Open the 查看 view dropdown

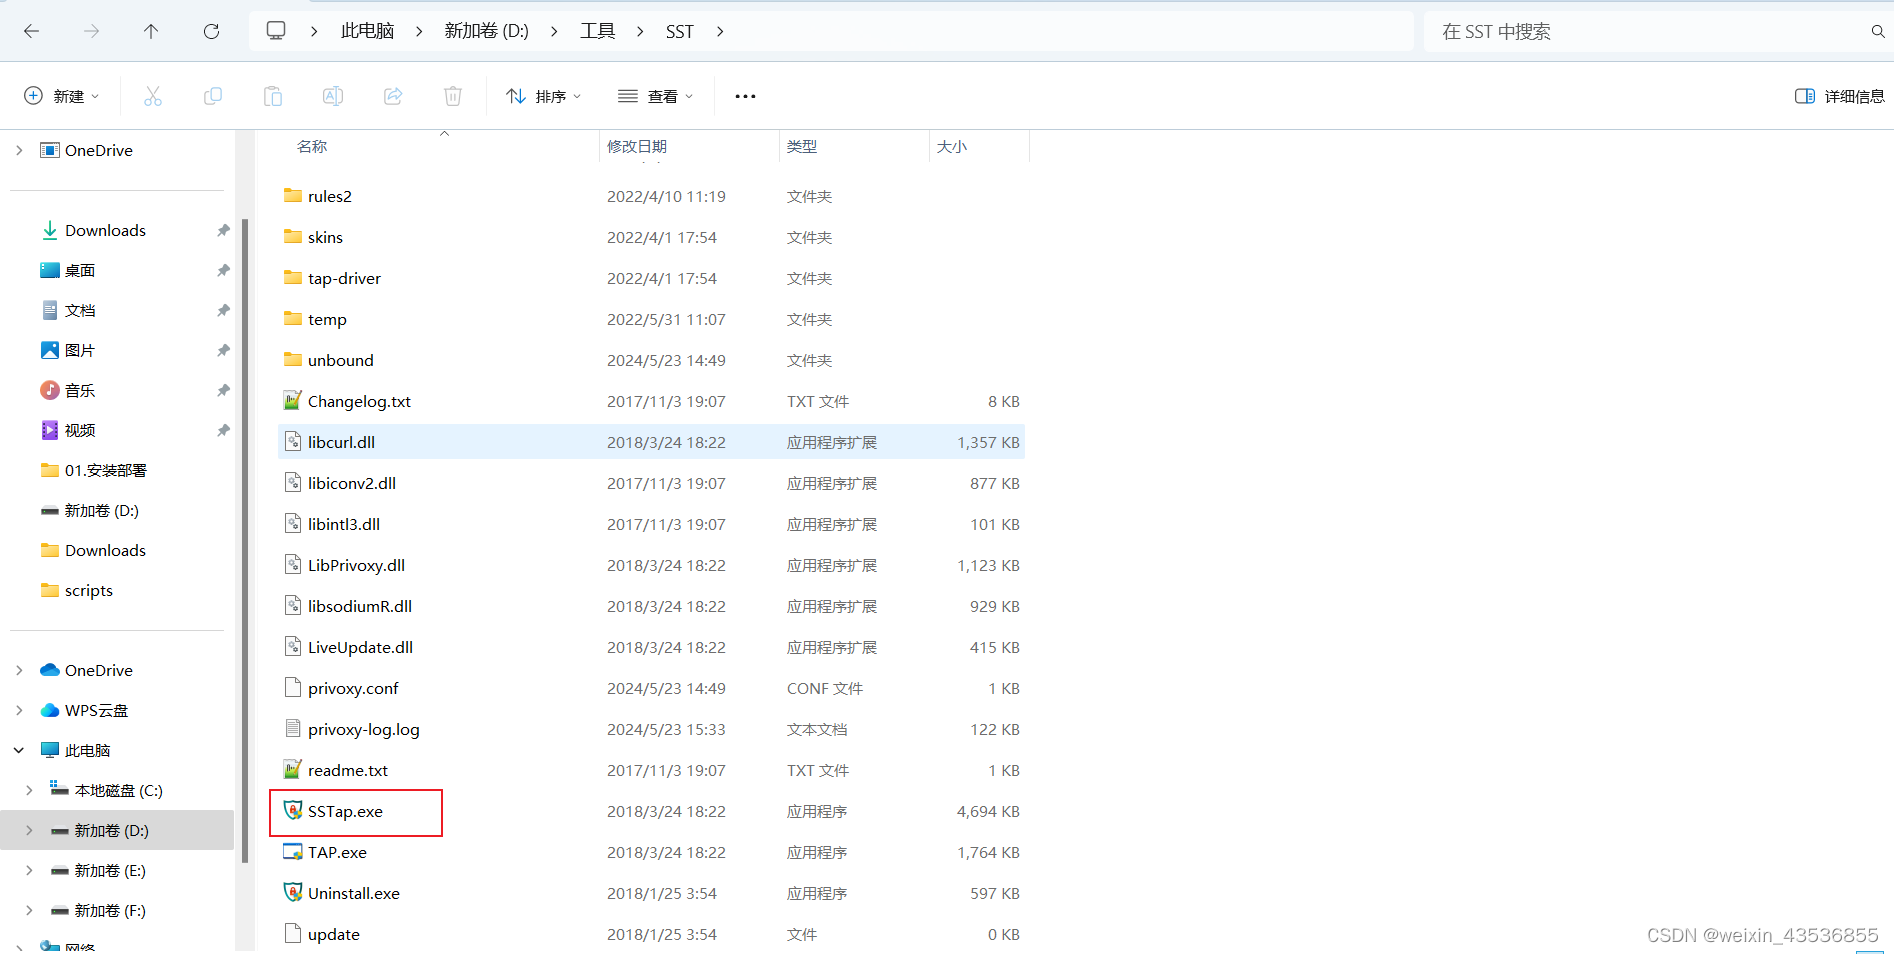[x=656, y=96]
